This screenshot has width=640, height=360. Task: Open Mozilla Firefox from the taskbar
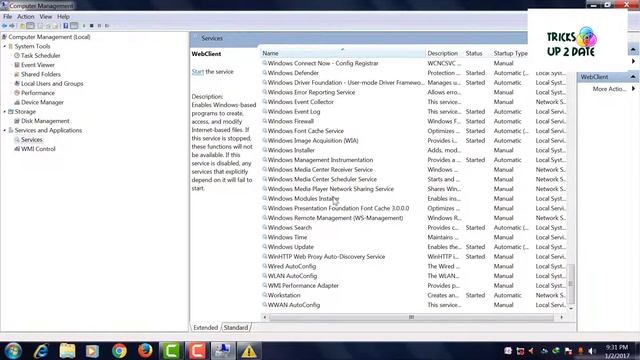click(x=145, y=351)
